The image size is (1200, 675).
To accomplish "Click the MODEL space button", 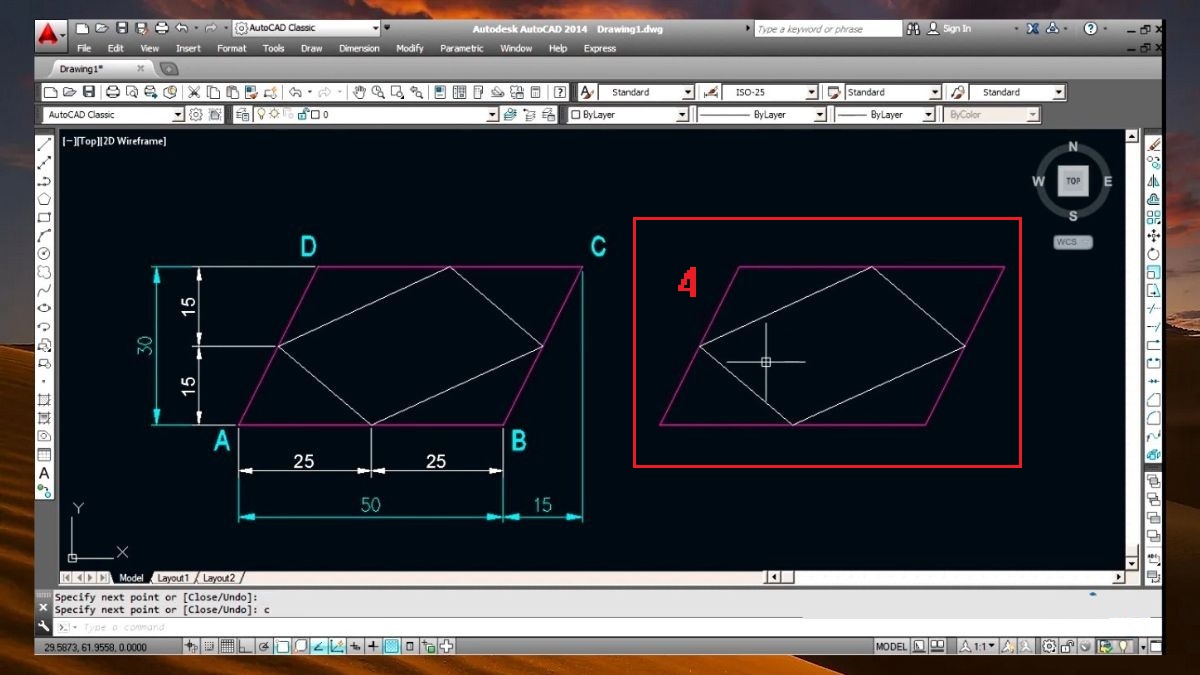I will 891,646.
